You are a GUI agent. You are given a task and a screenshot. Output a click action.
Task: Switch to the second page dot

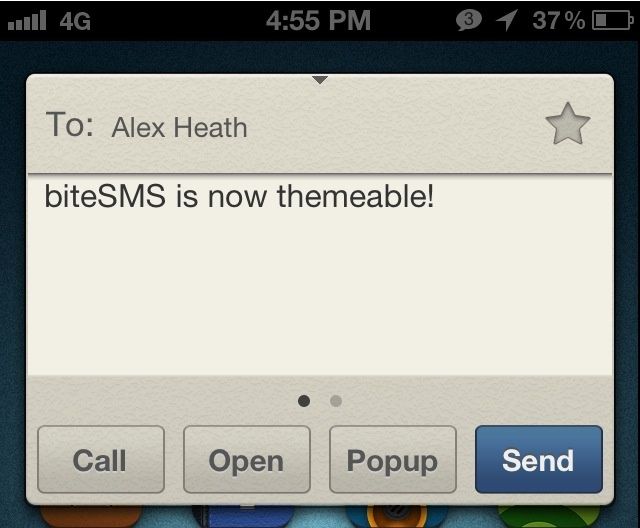pyautogui.click(x=336, y=401)
